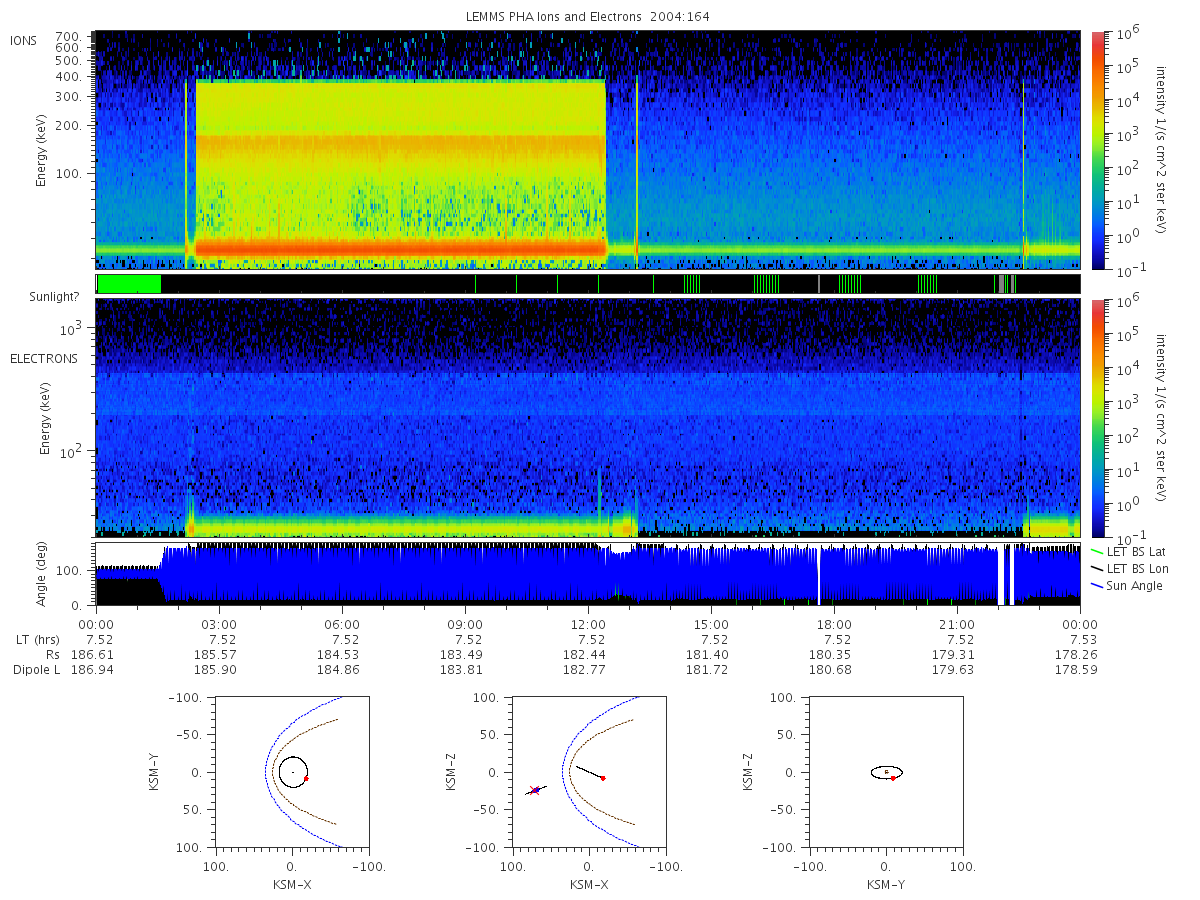Click the 'Sun Angle' legend entry
This screenshot has width=1200, height=900.
(1127, 585)
